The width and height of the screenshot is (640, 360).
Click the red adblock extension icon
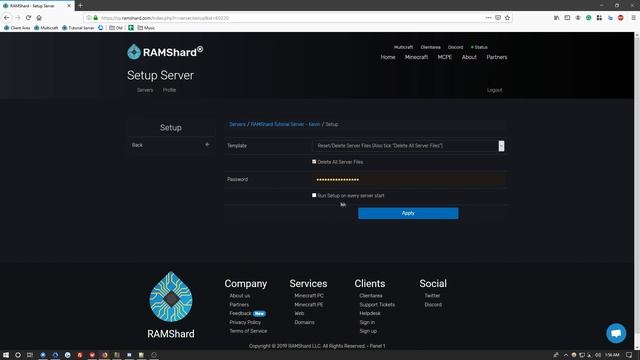click(621, 18)
